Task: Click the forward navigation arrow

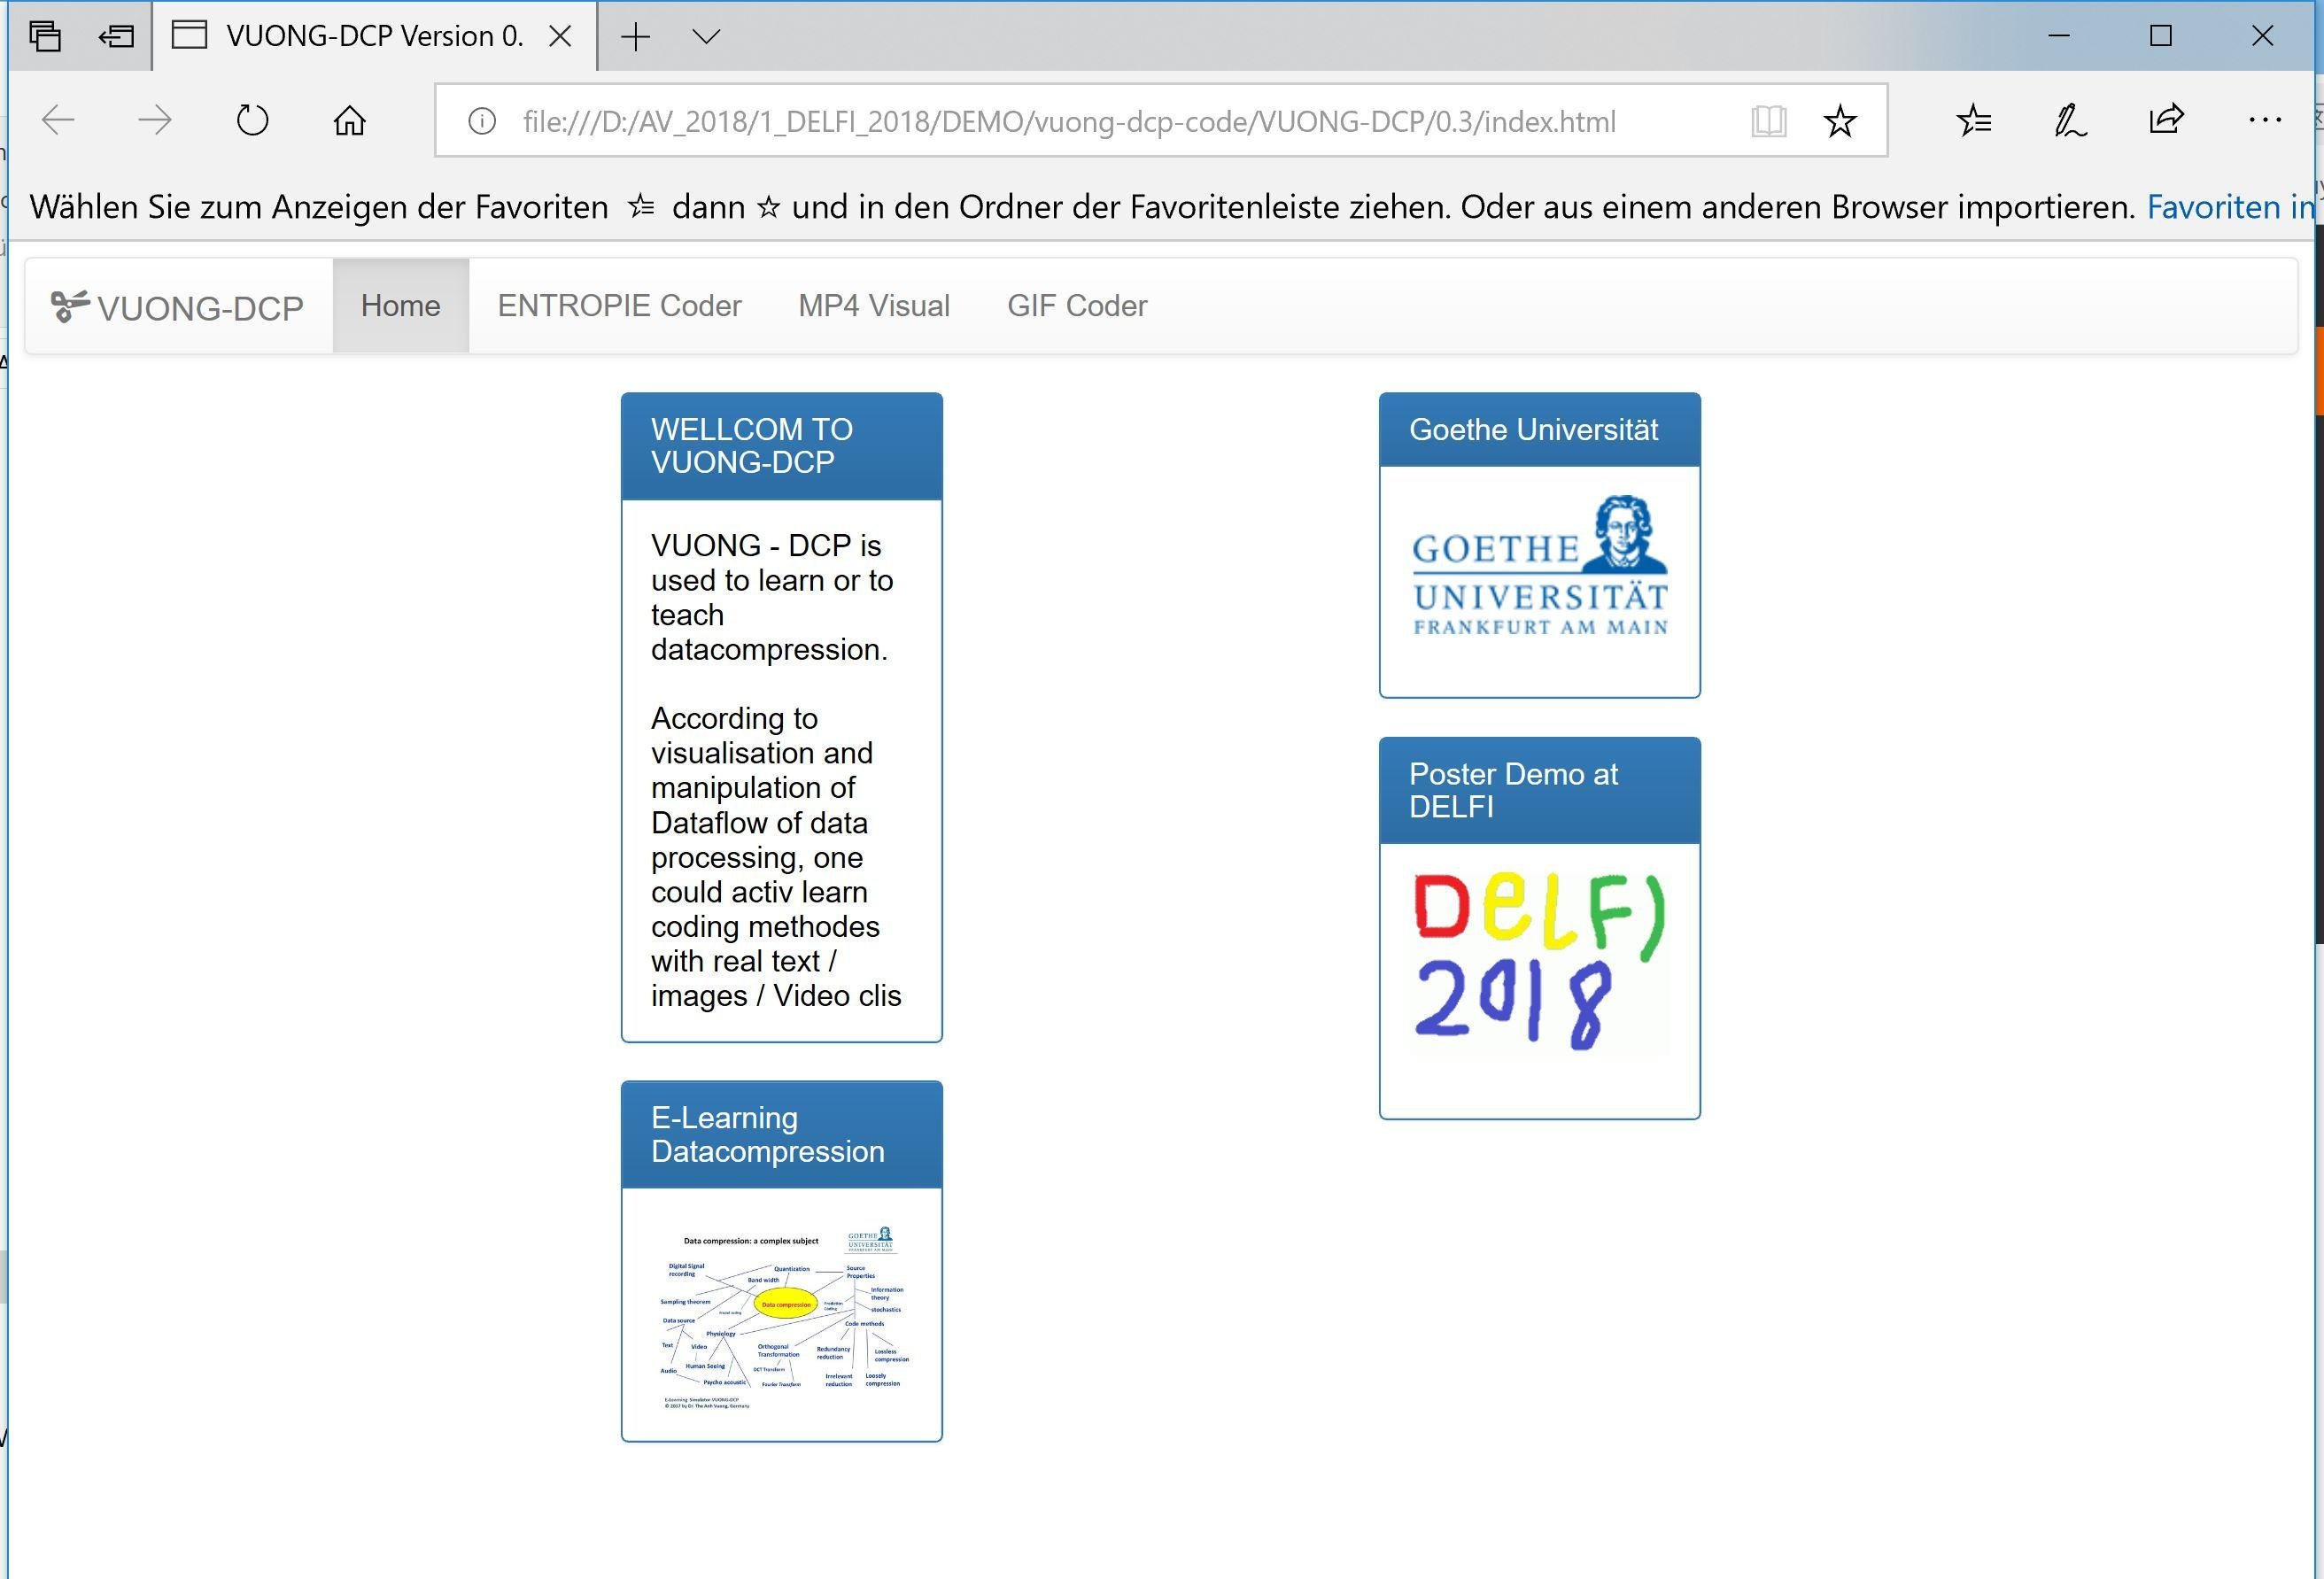Action: point(154,120)
